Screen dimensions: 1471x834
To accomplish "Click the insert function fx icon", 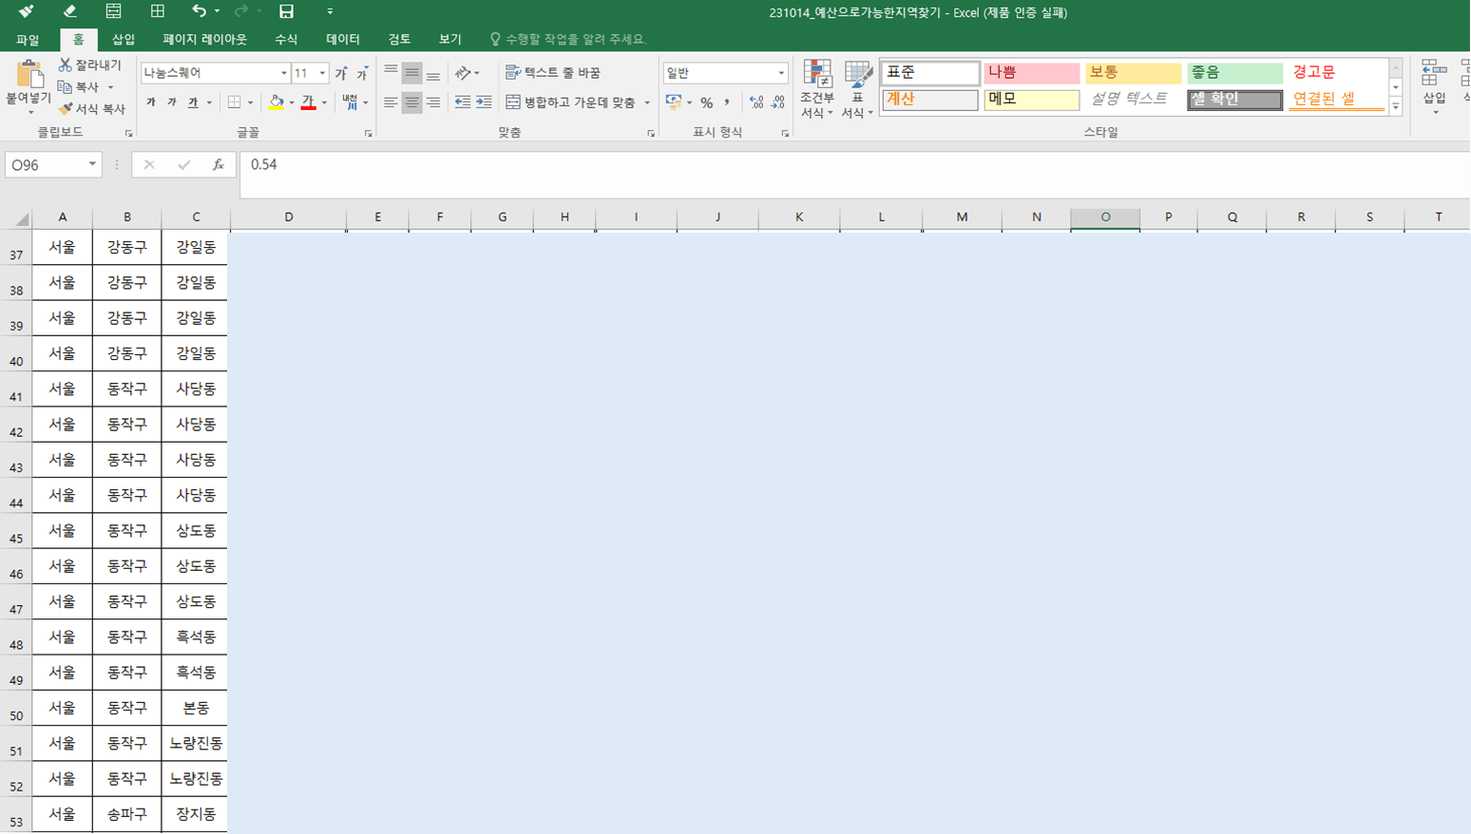I will [x=218, y=165].
